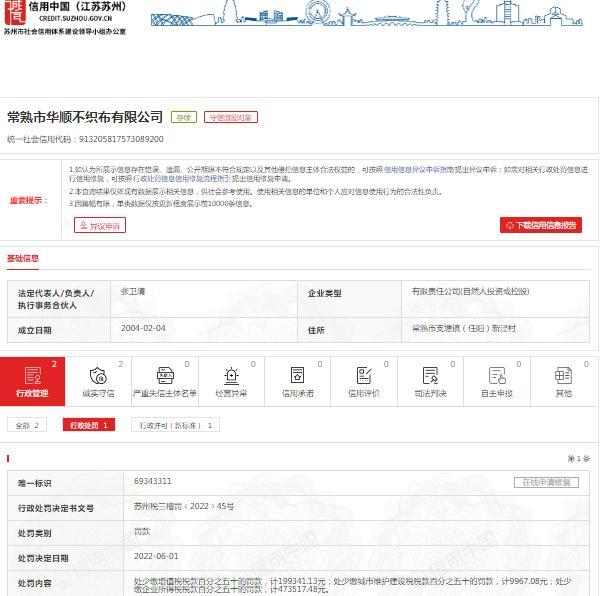This screenshot has height=596, width=606.
Task: Open the 基础信息 tab
Action: pos(23,258)
